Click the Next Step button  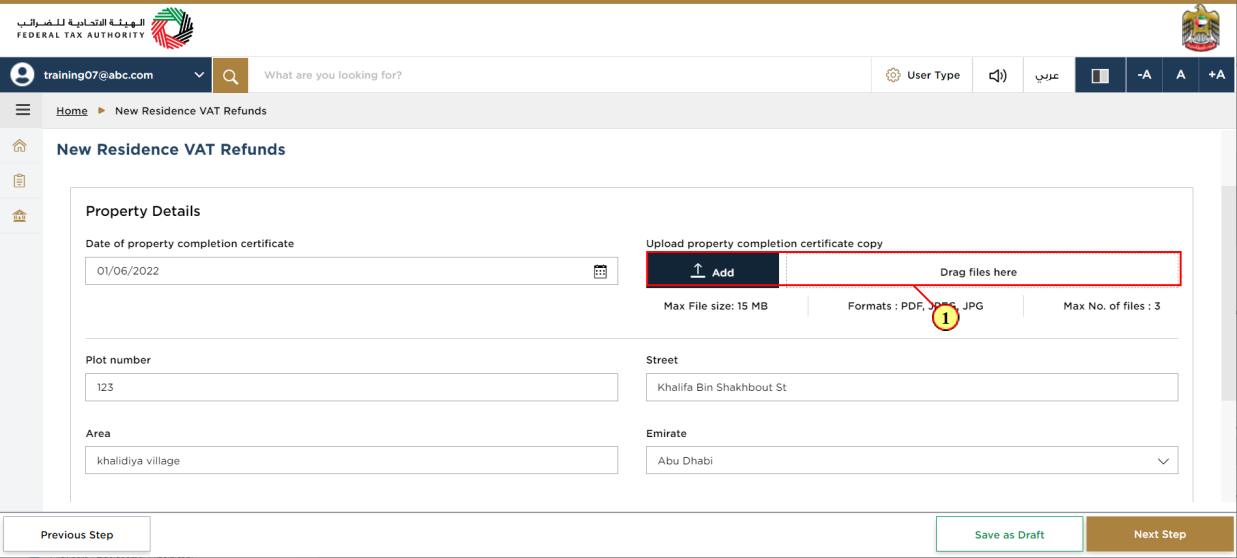click(1160, 534)
